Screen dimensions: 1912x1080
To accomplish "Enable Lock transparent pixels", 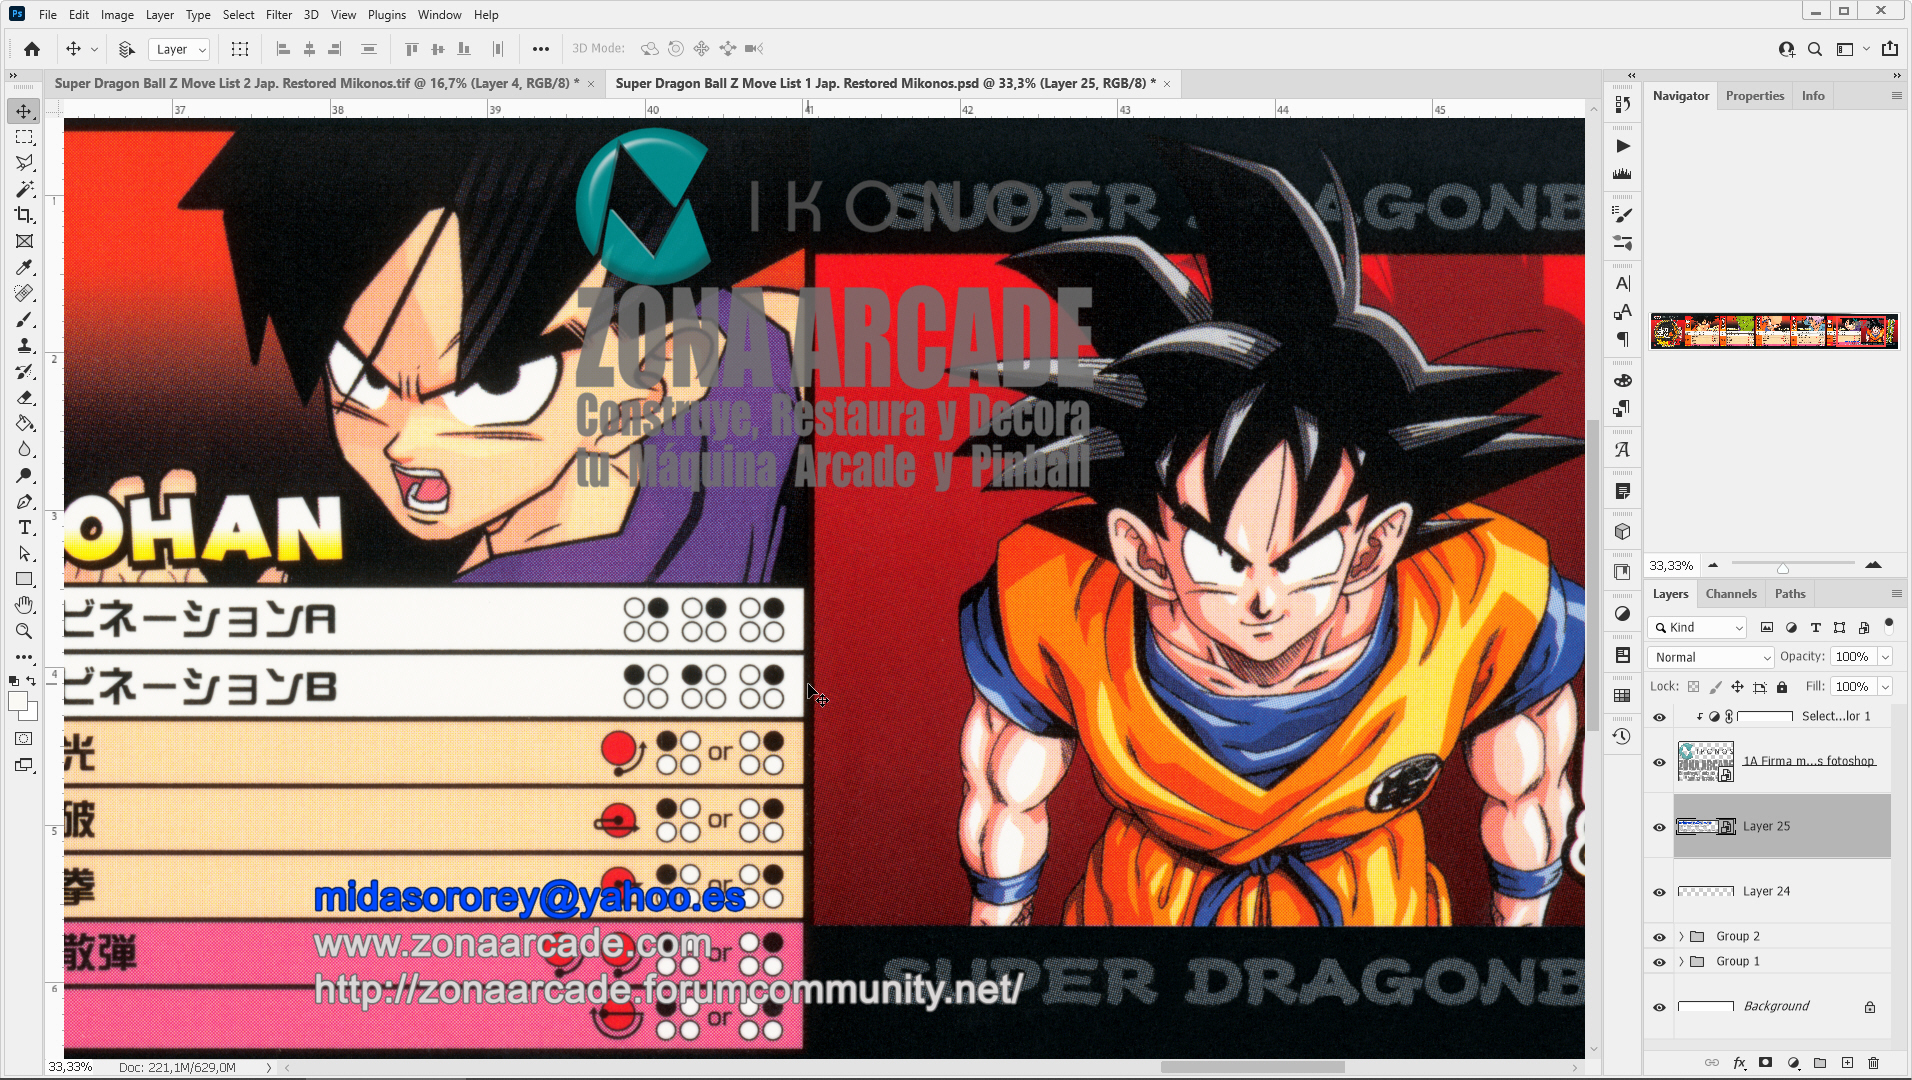I will 1693,686.
